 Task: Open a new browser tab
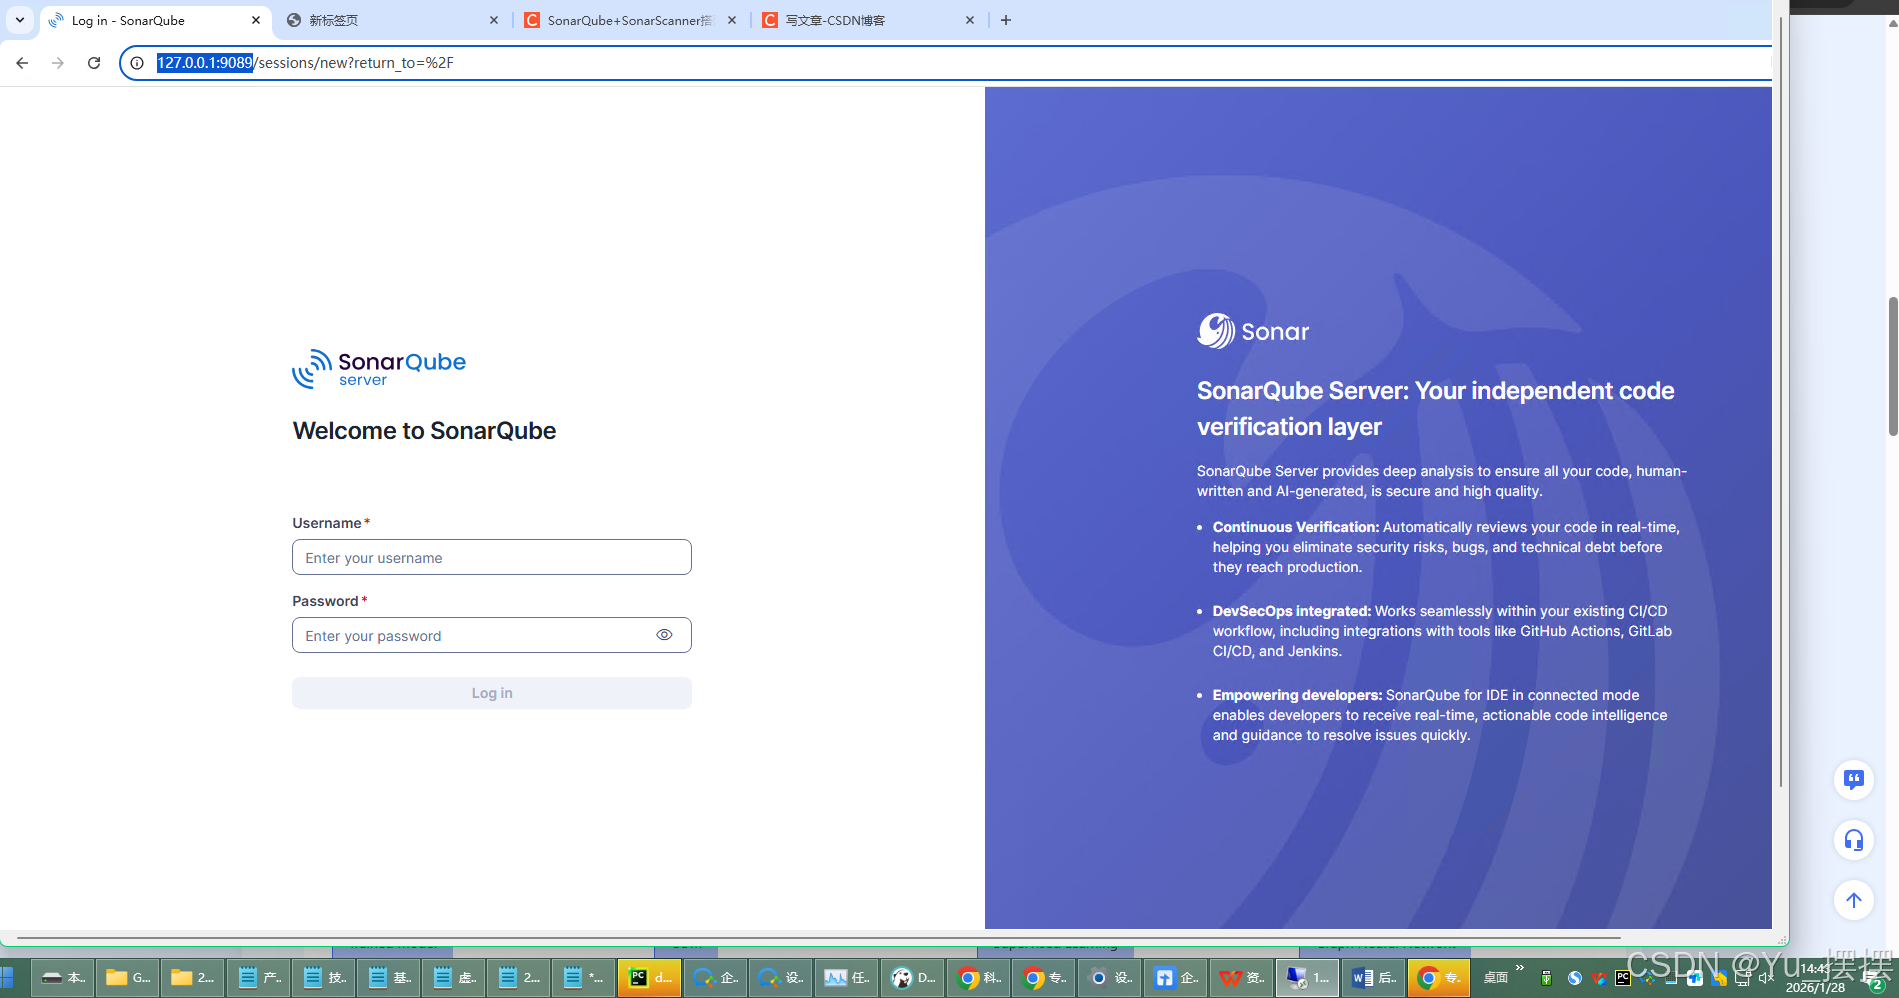coord(1006,20)
